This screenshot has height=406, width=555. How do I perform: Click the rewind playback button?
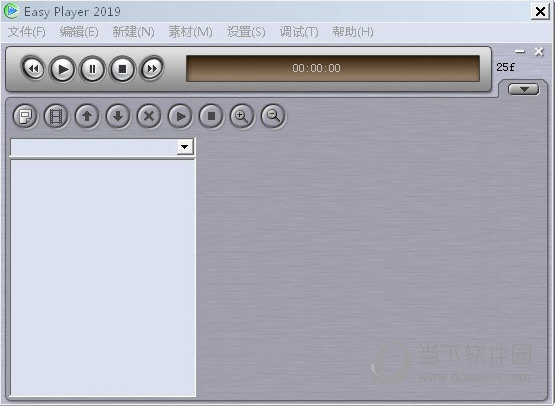33,69
